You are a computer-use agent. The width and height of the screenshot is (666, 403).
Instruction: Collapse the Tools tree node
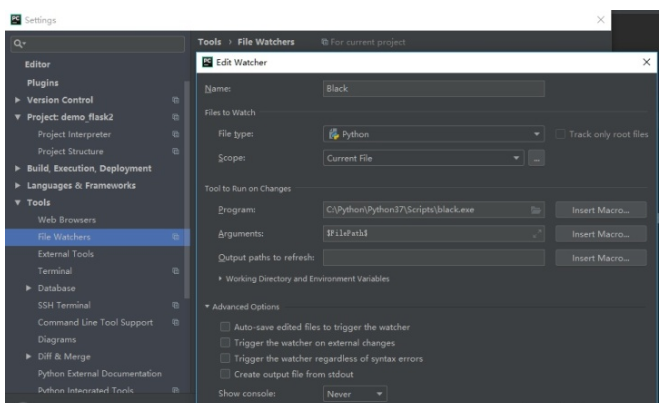[17, 203]
